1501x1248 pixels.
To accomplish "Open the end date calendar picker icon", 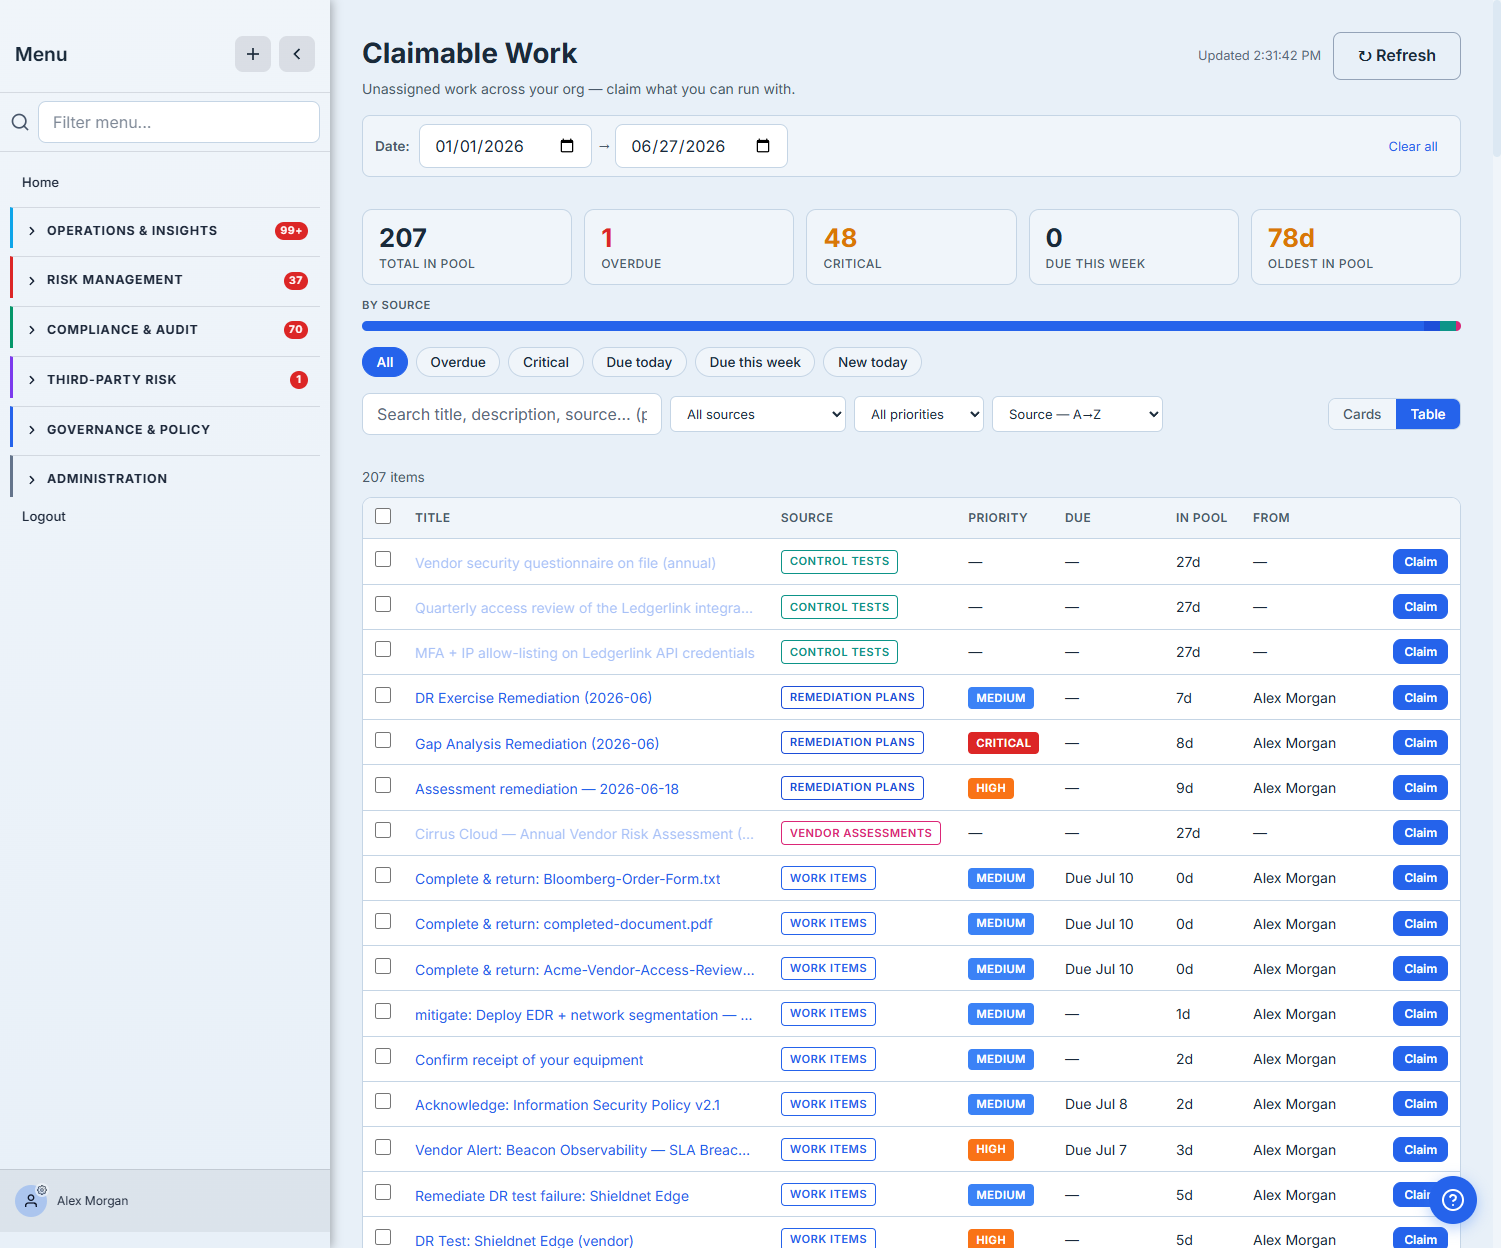I will coord(763,146).
